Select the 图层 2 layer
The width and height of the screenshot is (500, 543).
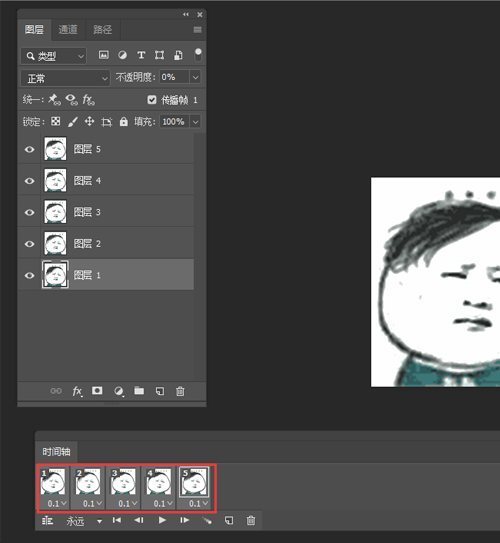tap(106, 243)
